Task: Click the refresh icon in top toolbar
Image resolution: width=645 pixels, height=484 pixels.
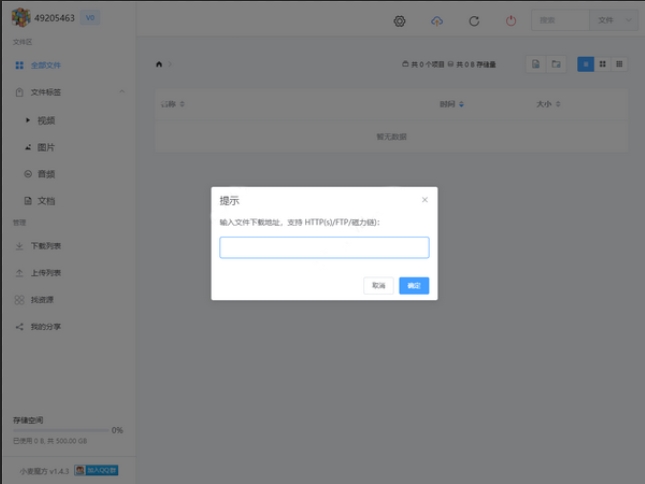Action: [474, 21]
